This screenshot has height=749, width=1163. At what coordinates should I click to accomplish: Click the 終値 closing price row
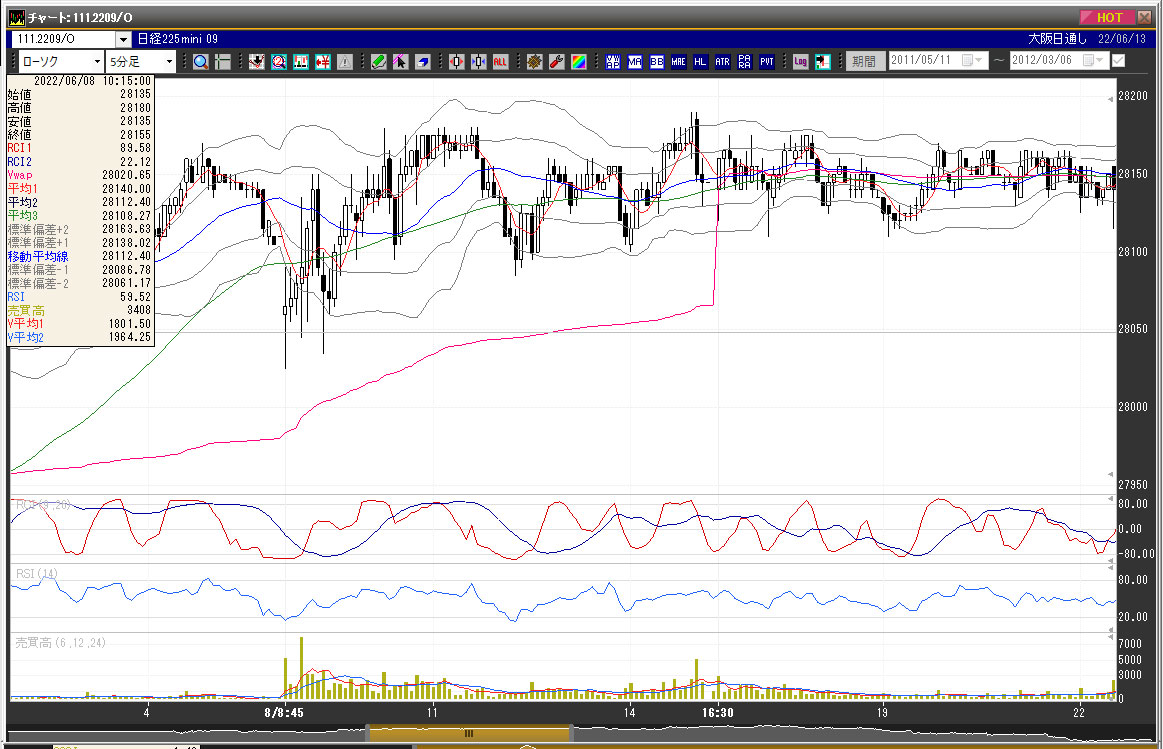(79, 134)
